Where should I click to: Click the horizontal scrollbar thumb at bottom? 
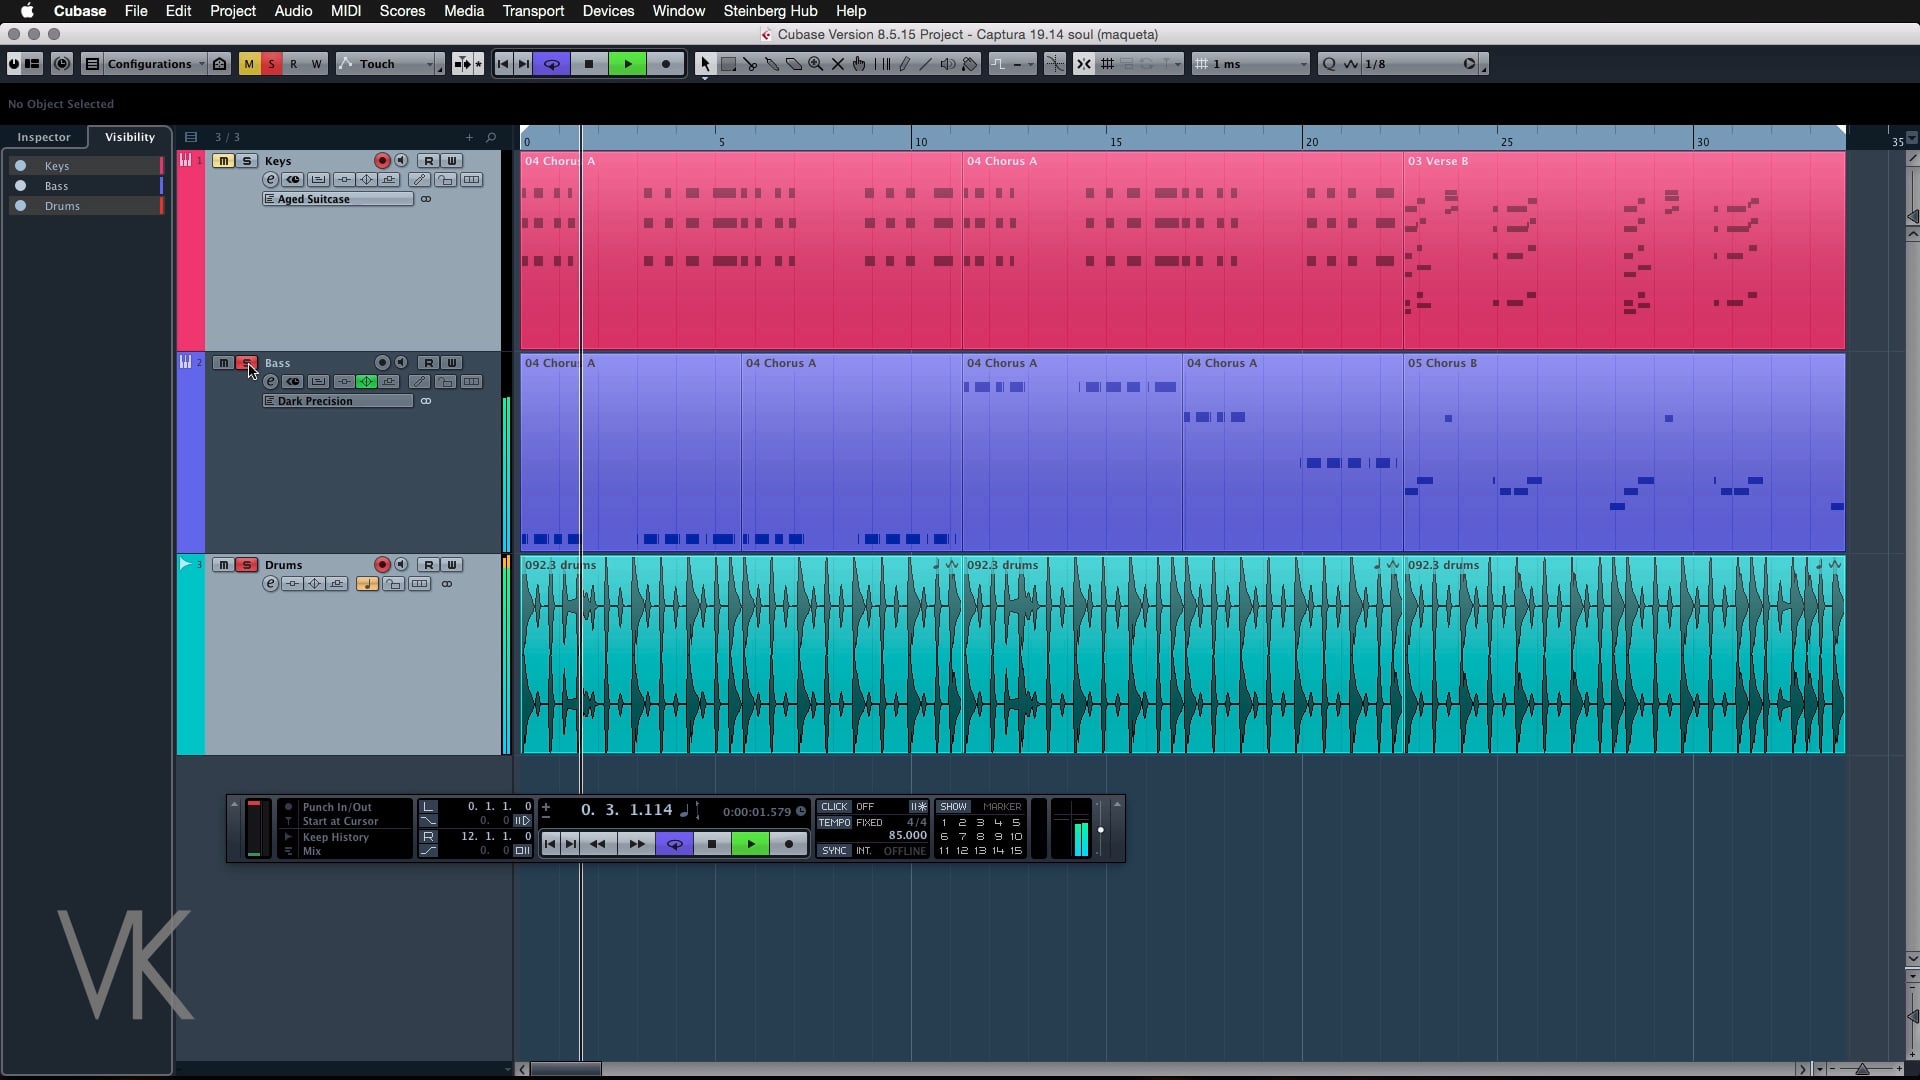565,1069
